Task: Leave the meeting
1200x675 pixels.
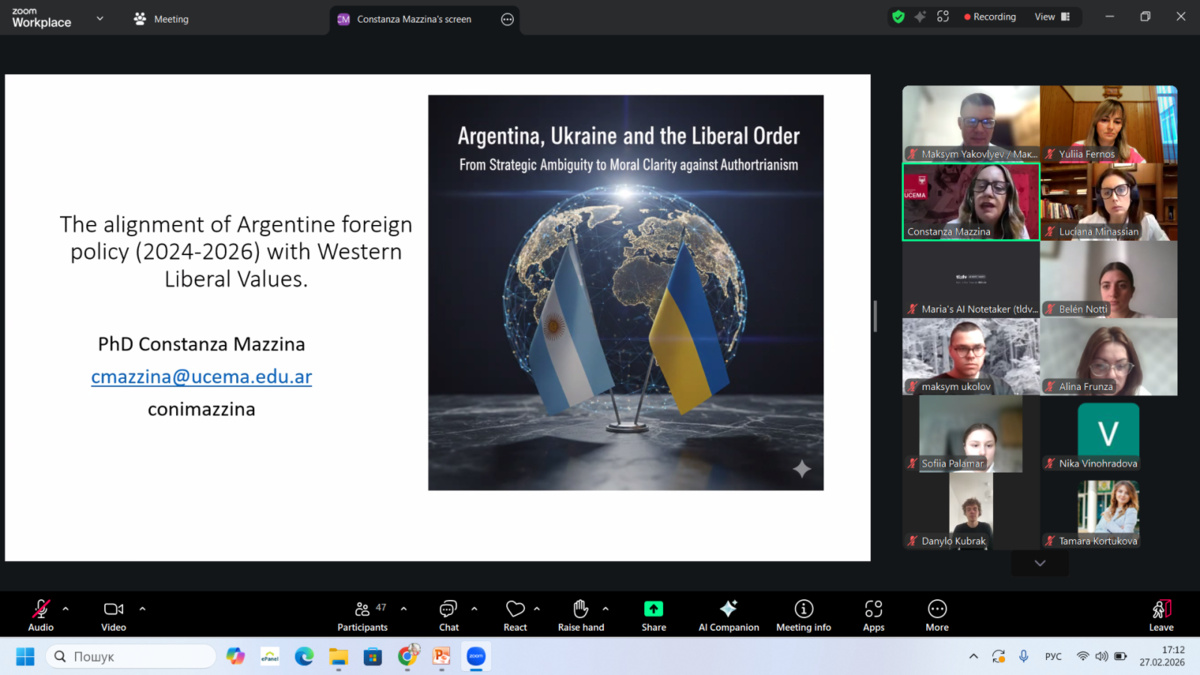Action: click(1161, 615)
